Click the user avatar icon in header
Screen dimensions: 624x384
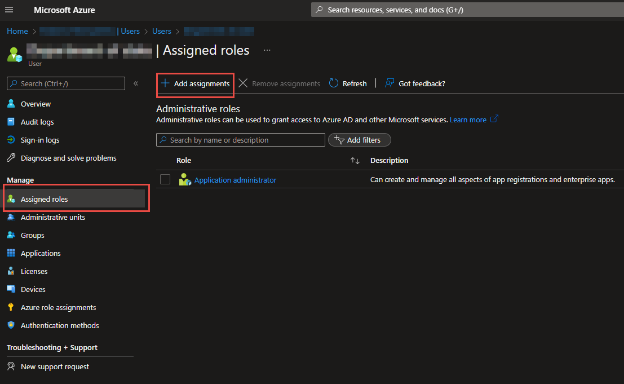(x=14, y=55)
